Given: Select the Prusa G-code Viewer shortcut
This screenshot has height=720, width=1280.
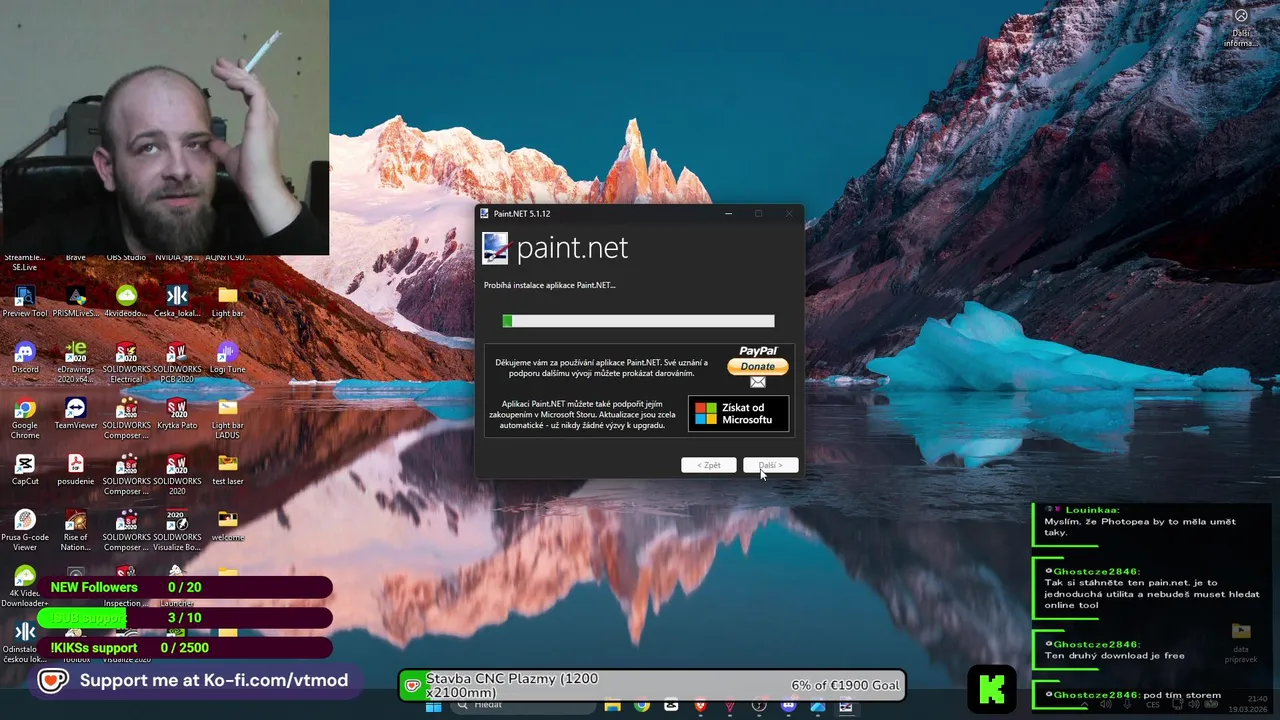Looking at the screenshot, I should pyautogui.click(x=25, y=530).
